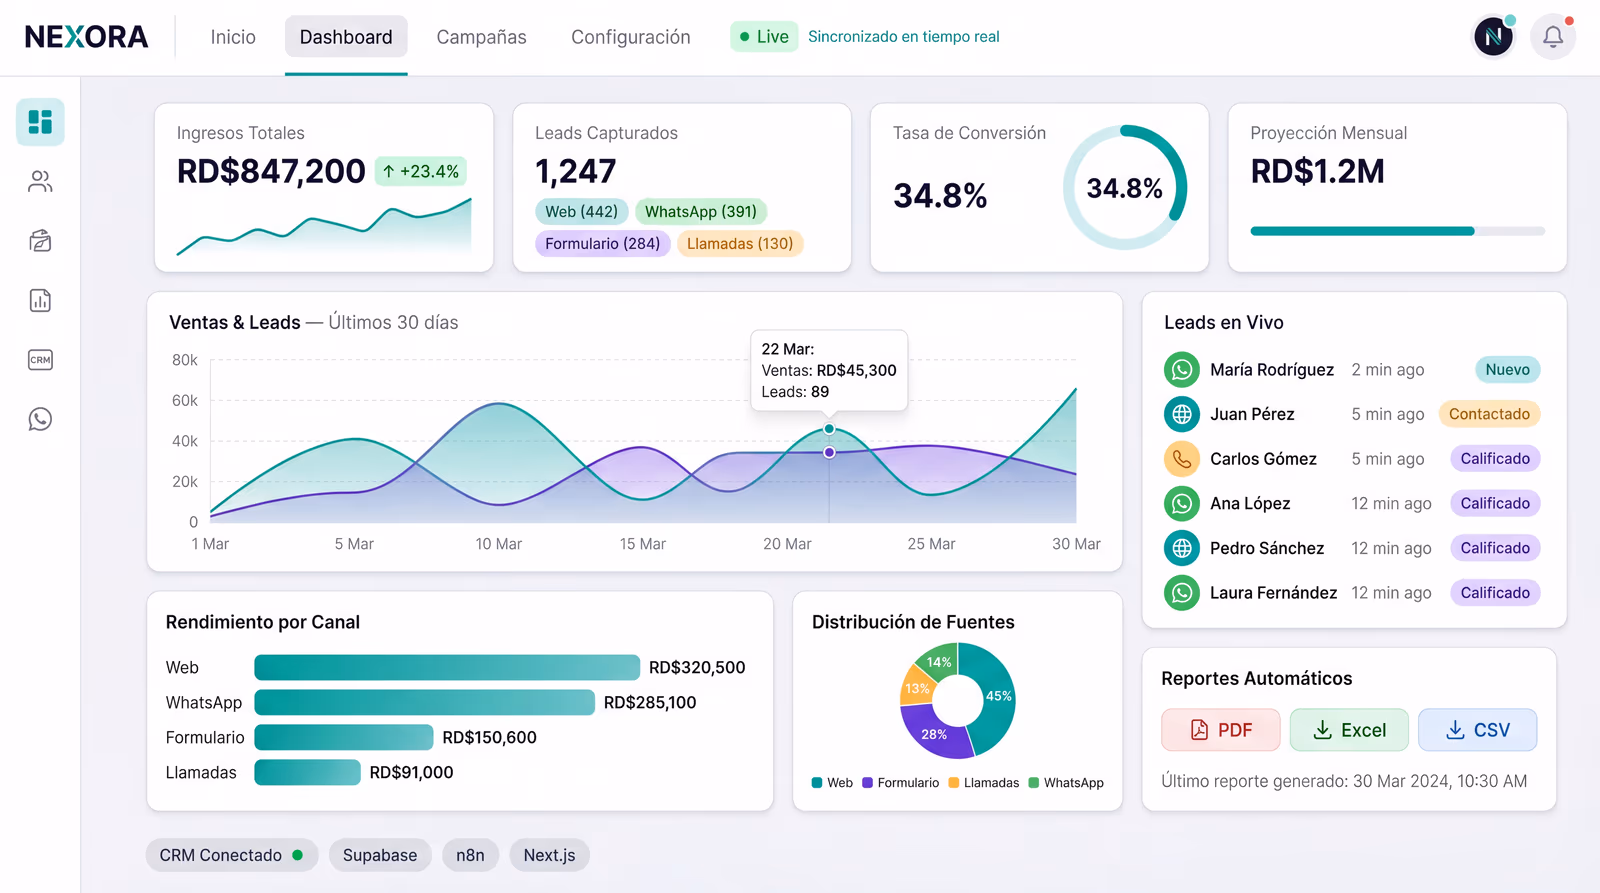Click the Formulario channel revenue bar
The width and height of the screenshot is (1600, 893).
344,737
